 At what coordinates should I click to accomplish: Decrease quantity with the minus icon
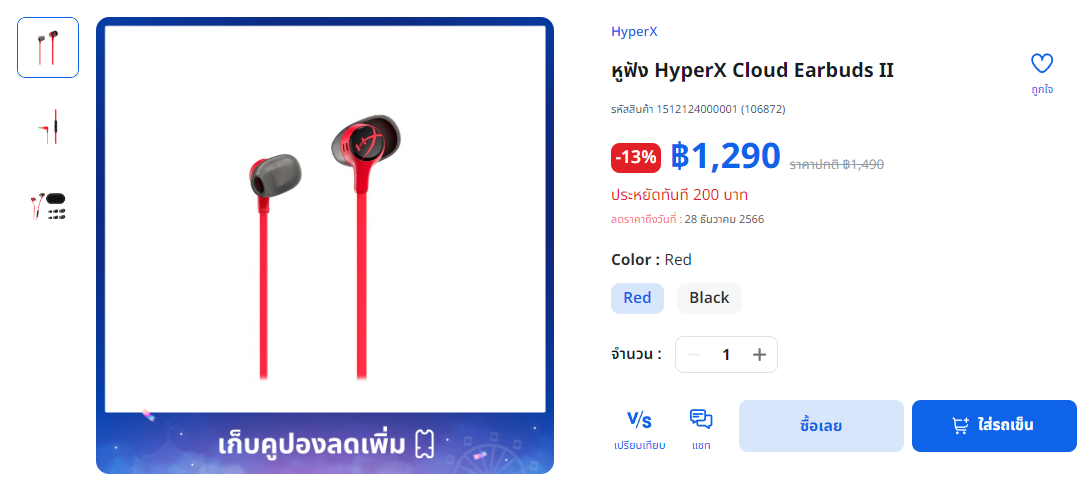click(693, 355)
